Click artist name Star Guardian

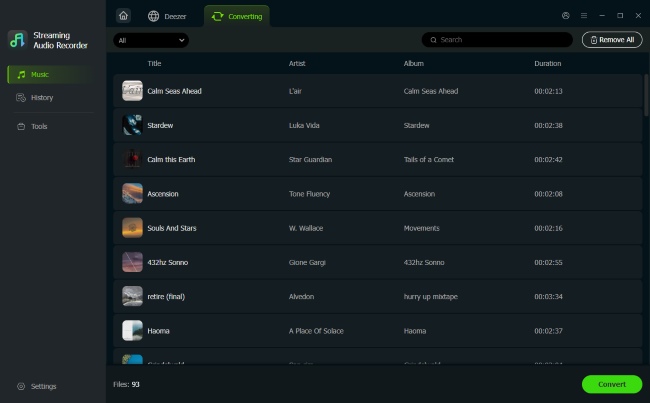tap(310, 160)
